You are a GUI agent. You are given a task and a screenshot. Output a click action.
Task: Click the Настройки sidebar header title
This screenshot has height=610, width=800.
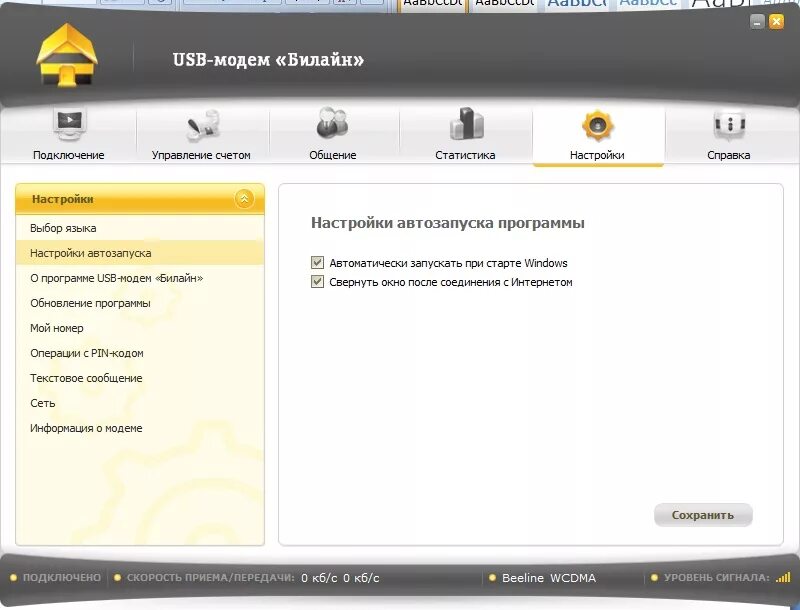(63, 199)
